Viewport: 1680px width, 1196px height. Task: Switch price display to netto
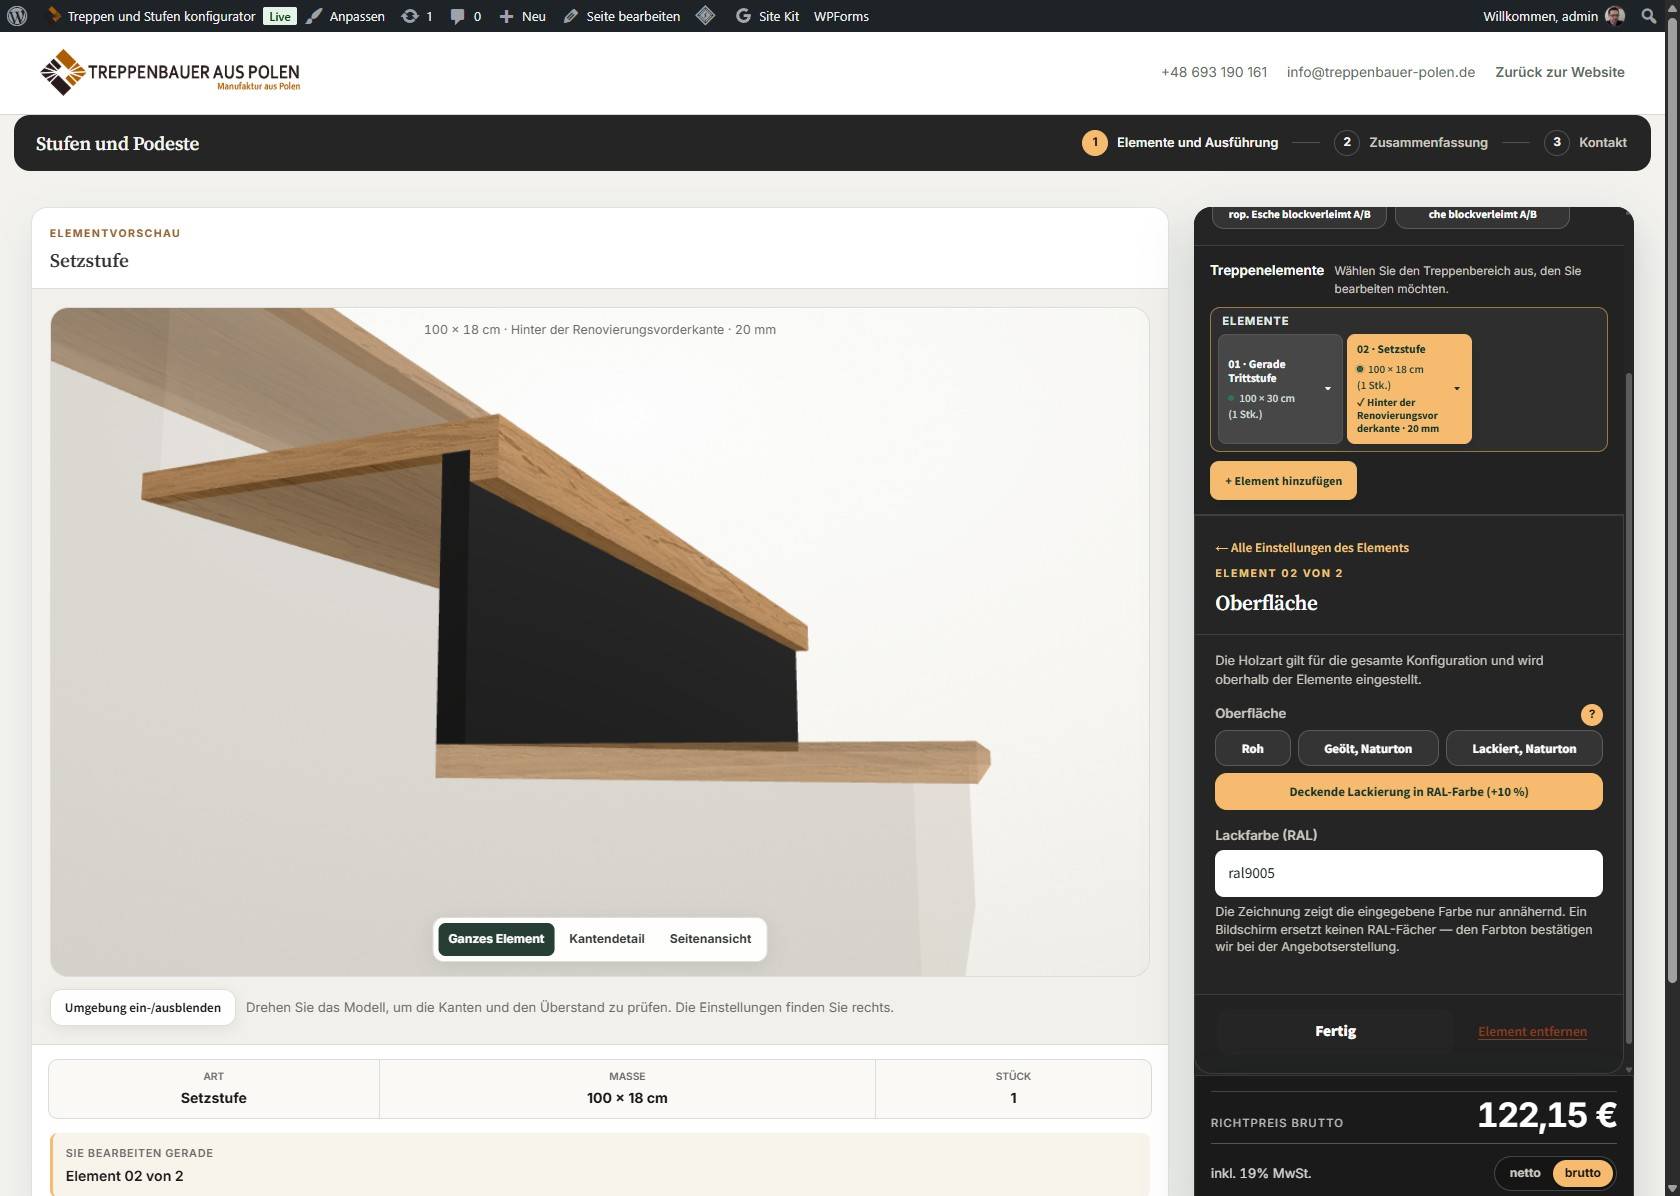[x=1524, y=1173]
